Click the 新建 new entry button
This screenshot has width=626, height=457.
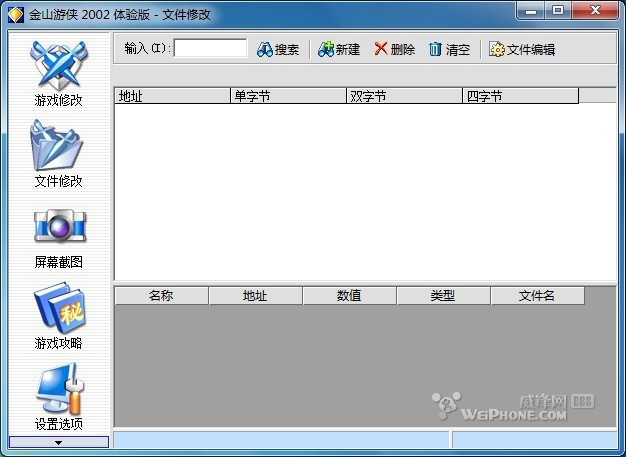(x=339, y=49)
